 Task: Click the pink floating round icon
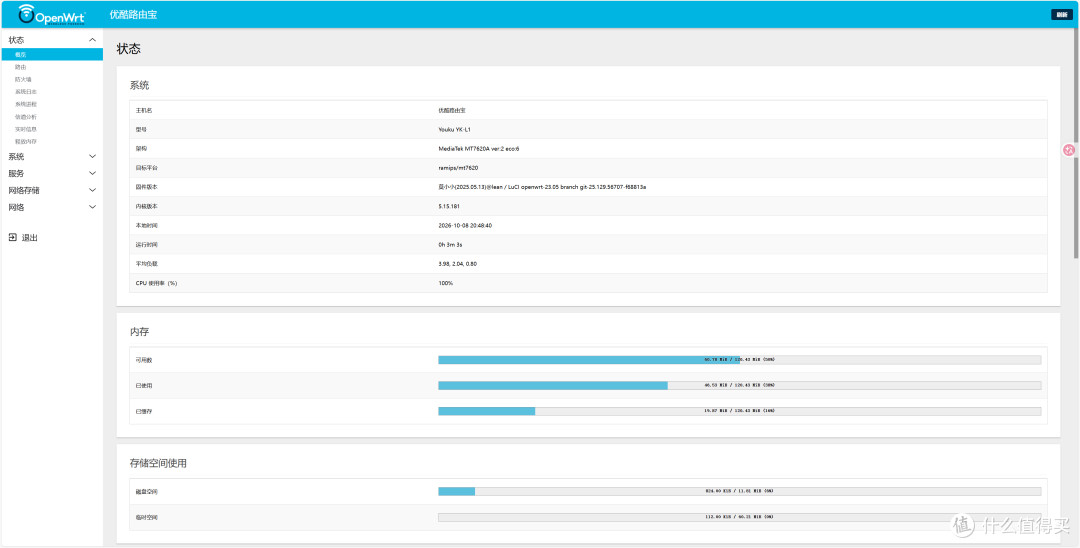[1069, 149]
